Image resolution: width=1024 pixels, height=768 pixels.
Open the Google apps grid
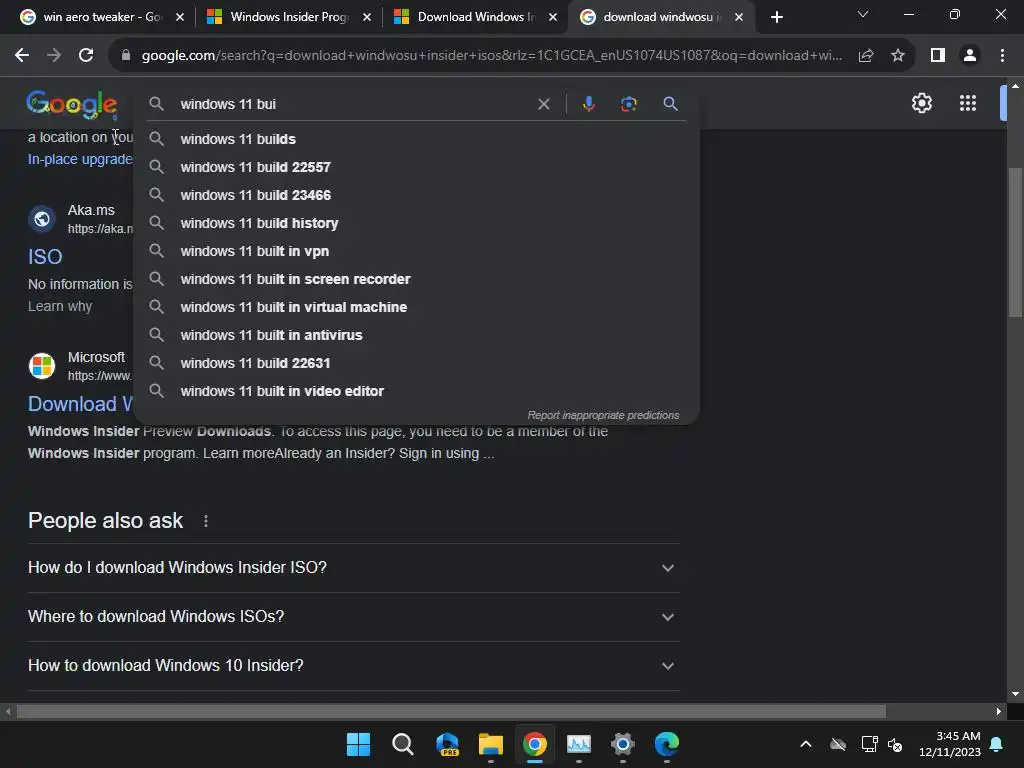[968, 103]
